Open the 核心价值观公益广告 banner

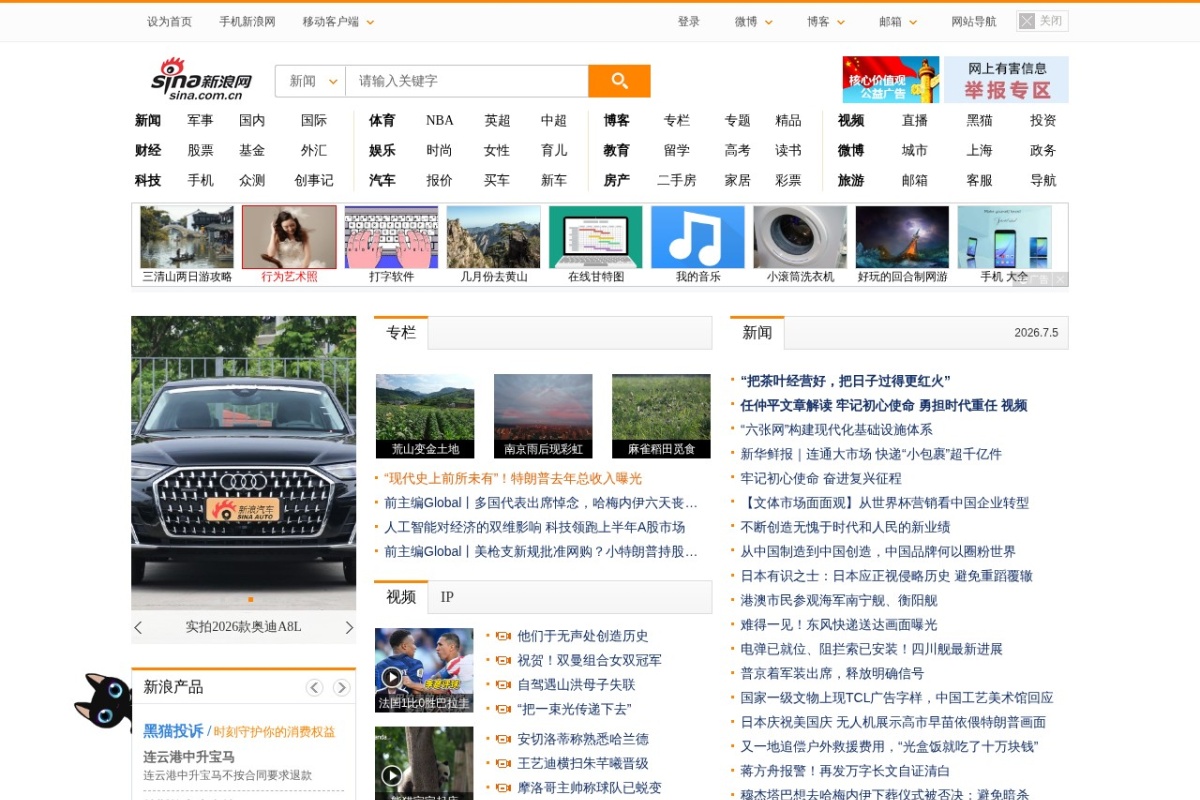coord(891,79)
